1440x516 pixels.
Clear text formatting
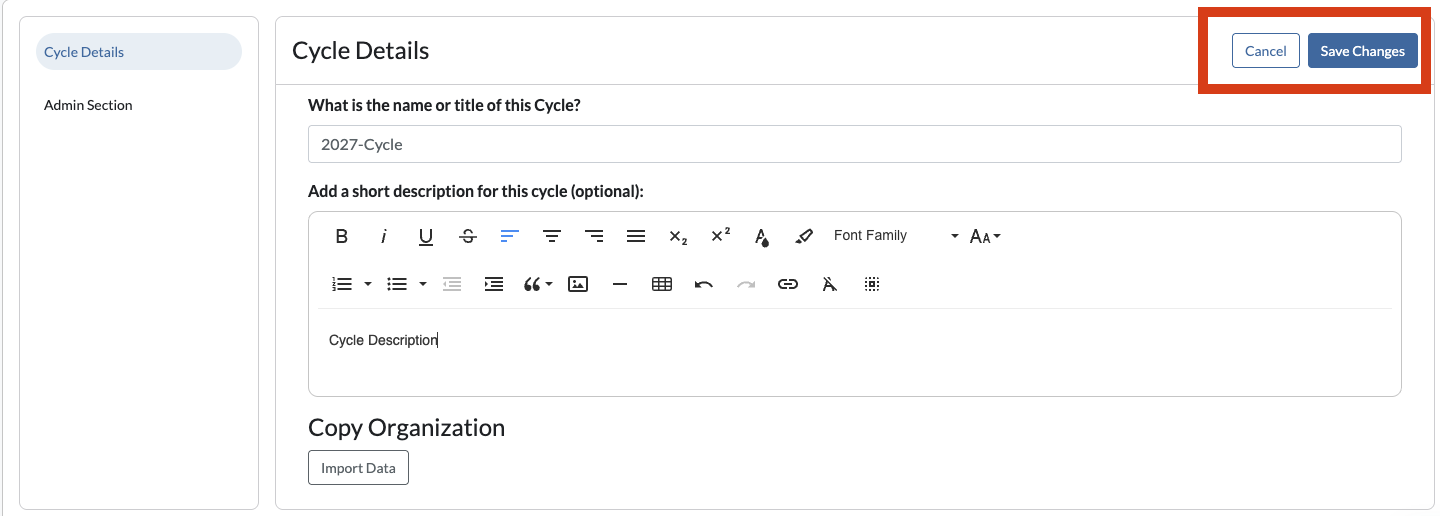click(x=829, y=284)
